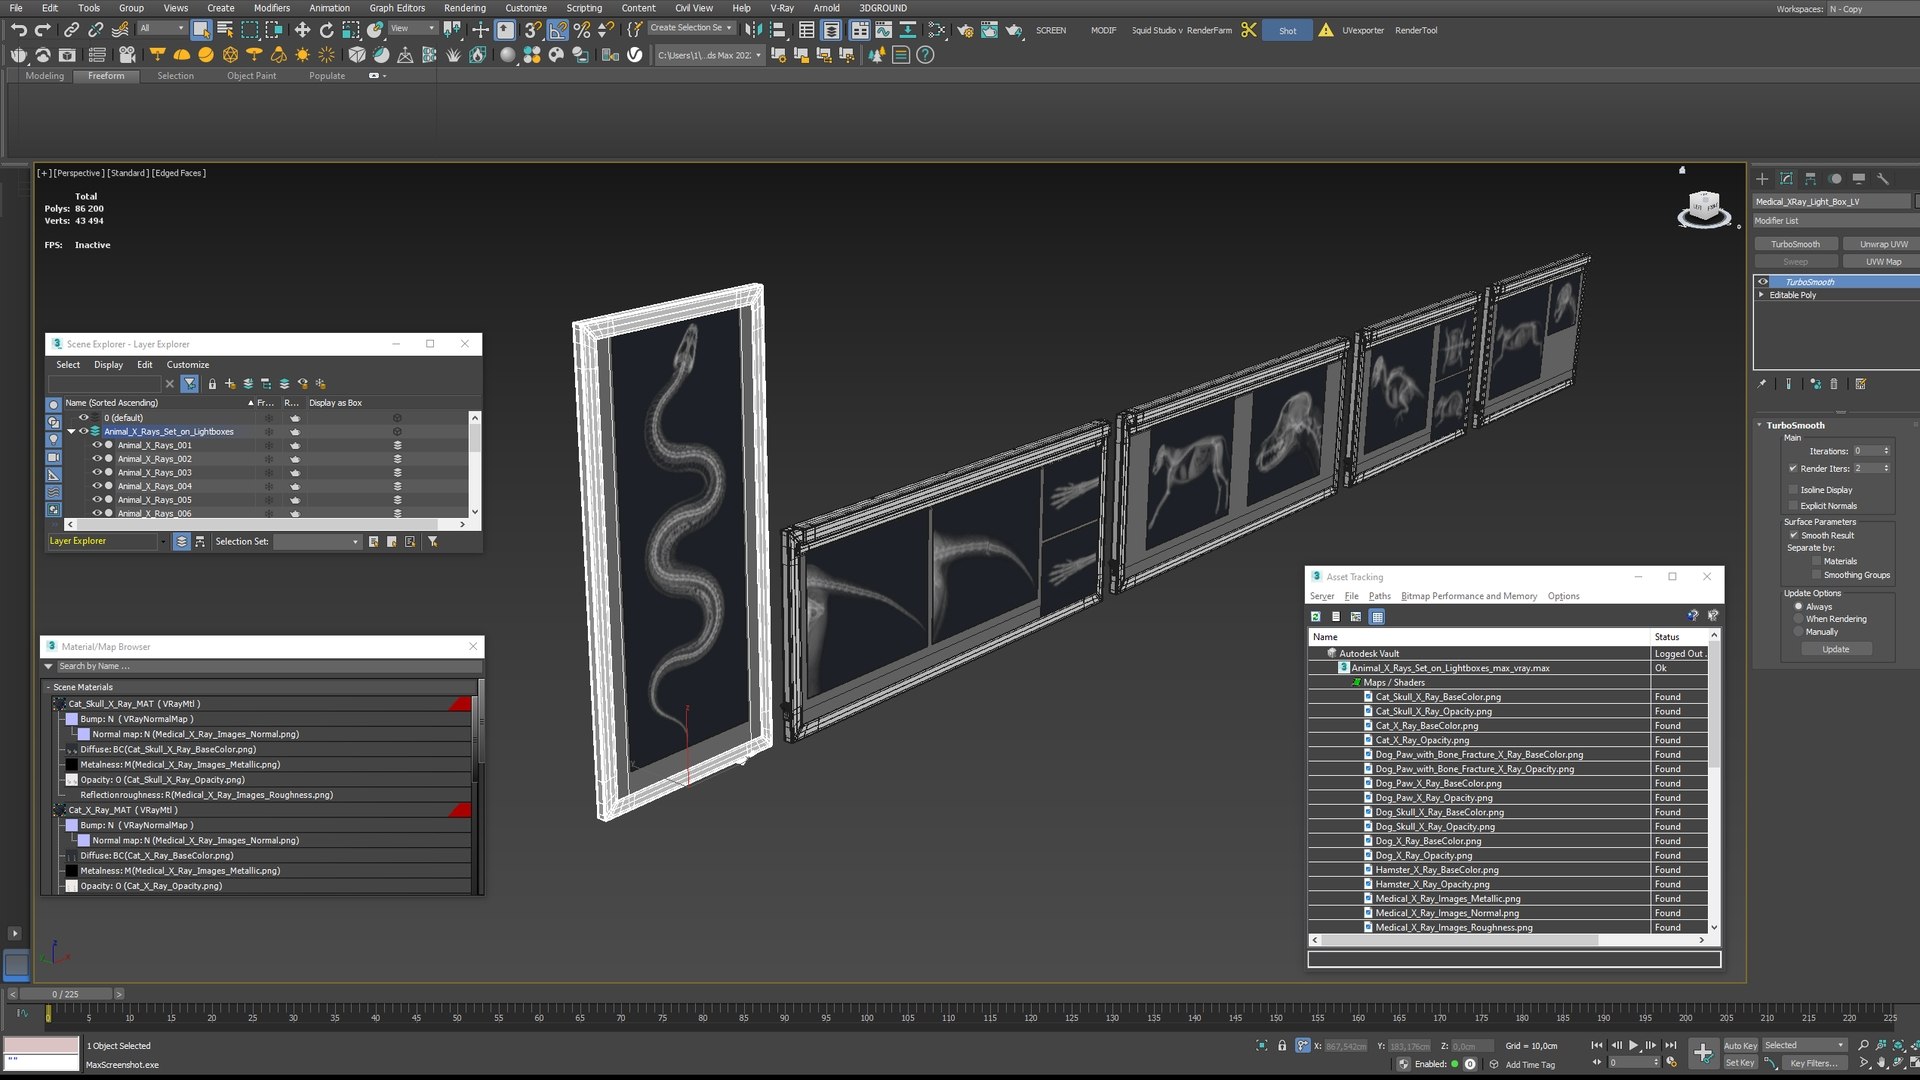
Task: Click the Auto Key button
Action: [1740, 1045]
